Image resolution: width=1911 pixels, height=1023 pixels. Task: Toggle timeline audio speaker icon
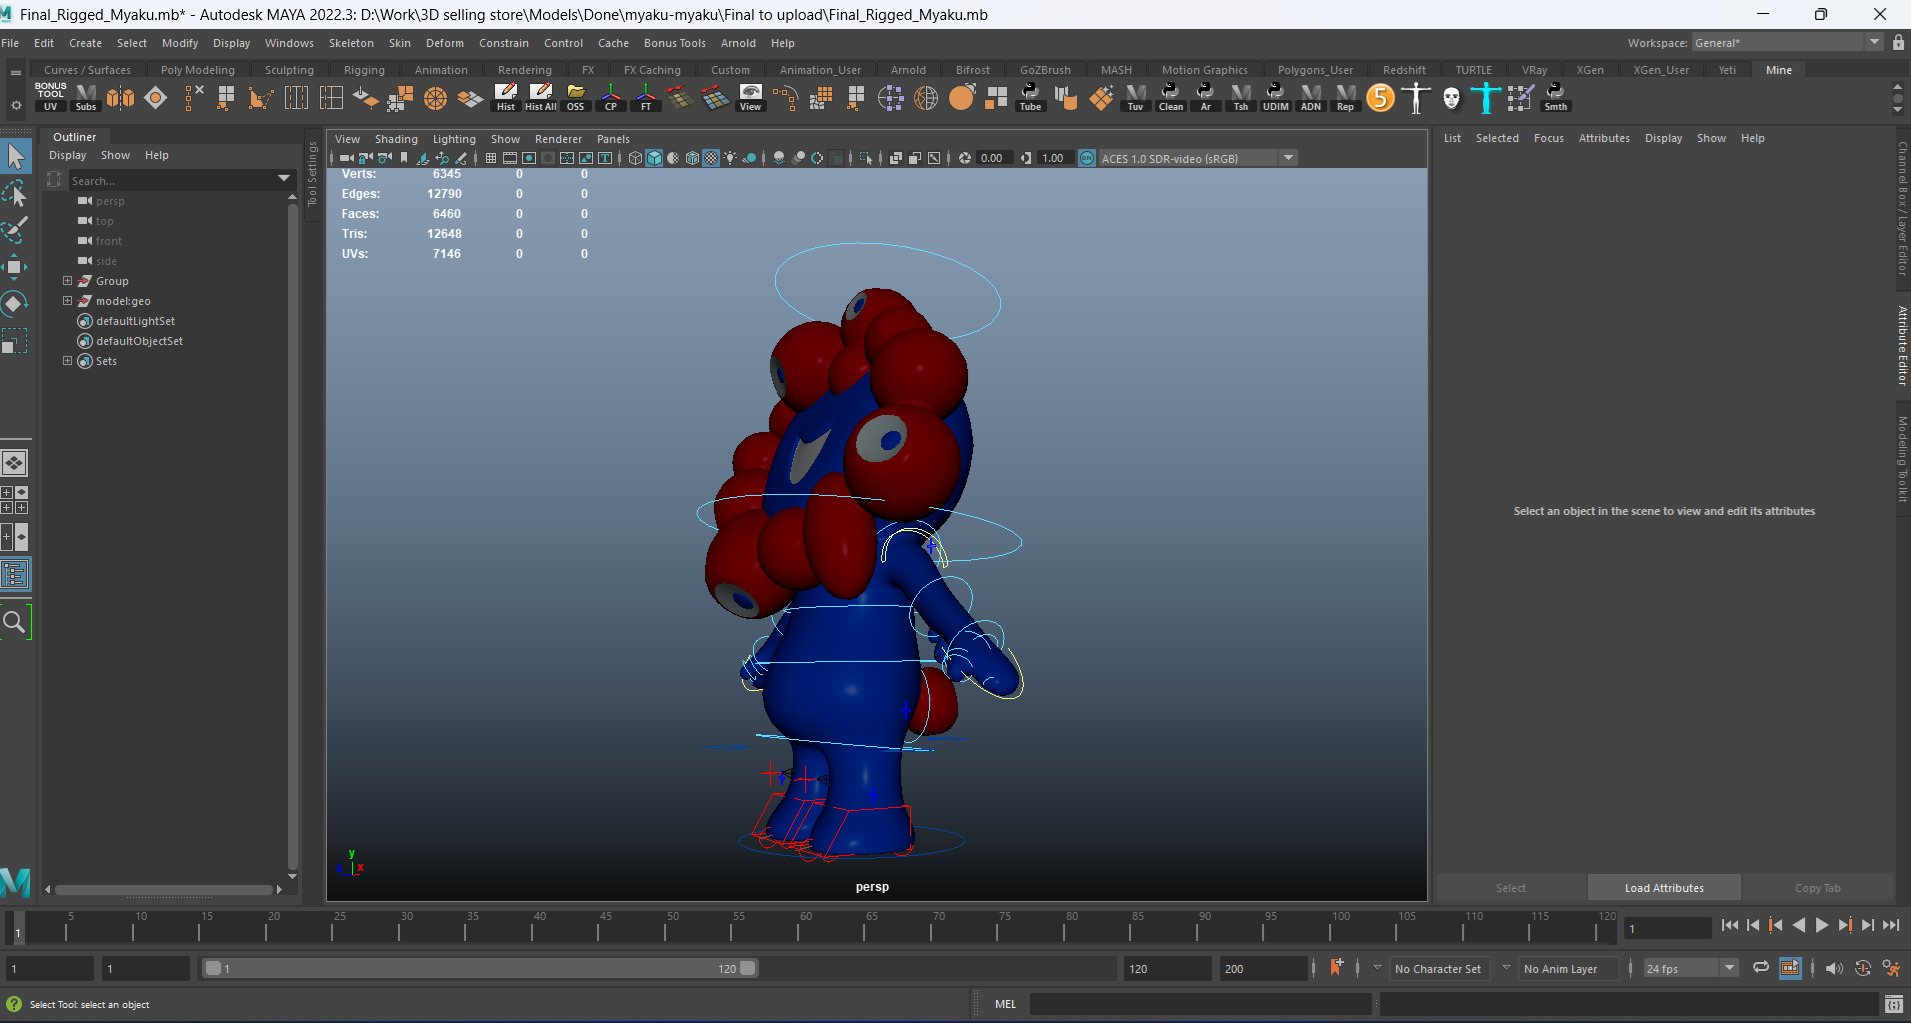coord(1833,968)
